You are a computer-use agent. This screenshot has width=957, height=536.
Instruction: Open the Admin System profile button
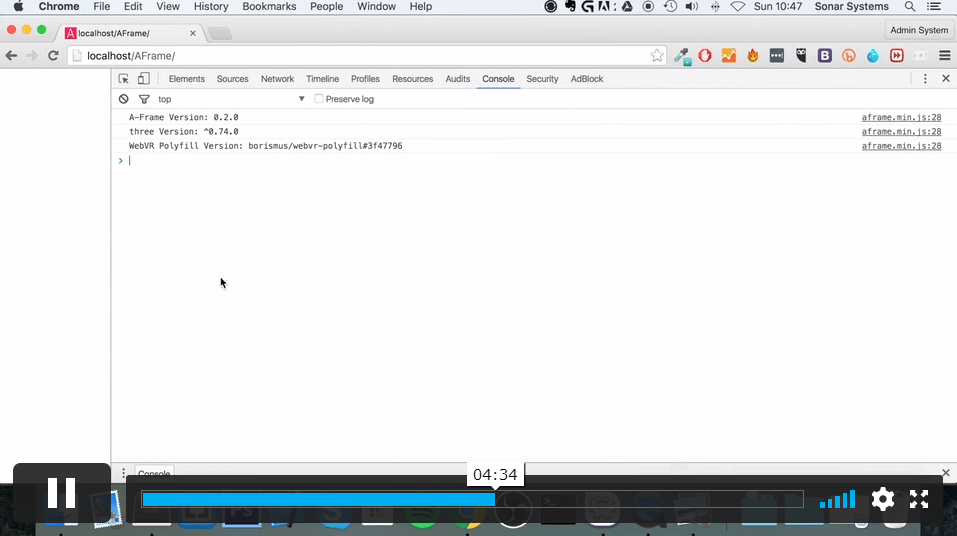(919, 30)
